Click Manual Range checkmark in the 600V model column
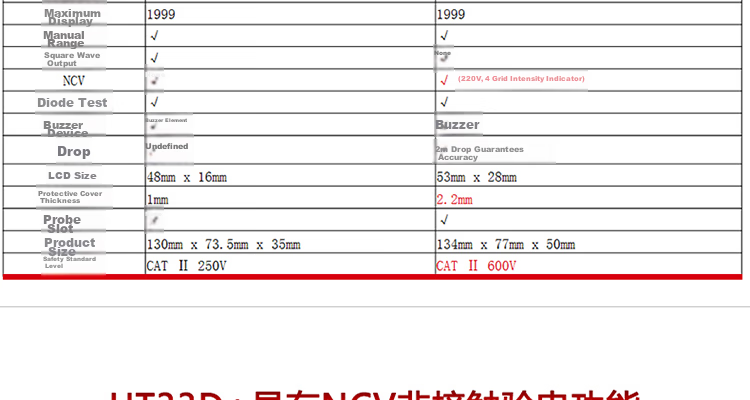The height and width of the screenshot is (400, 750). pyautogui.click(x=444, y=35)
